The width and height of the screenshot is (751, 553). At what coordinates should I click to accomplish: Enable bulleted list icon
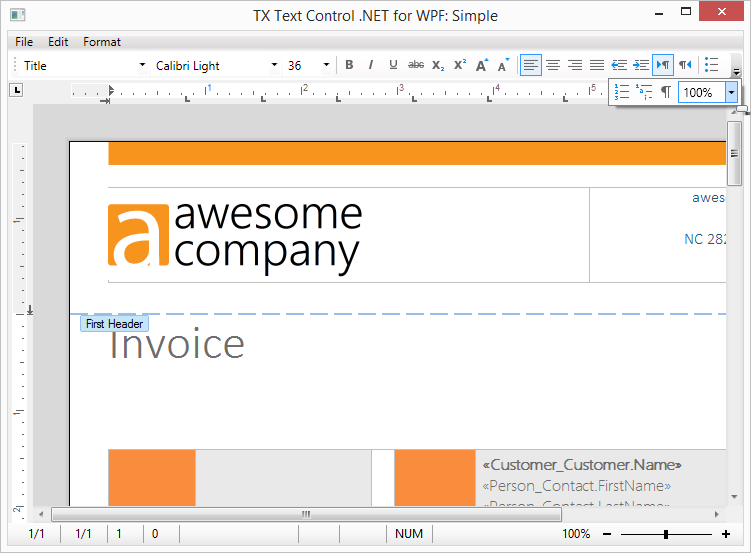711,65
